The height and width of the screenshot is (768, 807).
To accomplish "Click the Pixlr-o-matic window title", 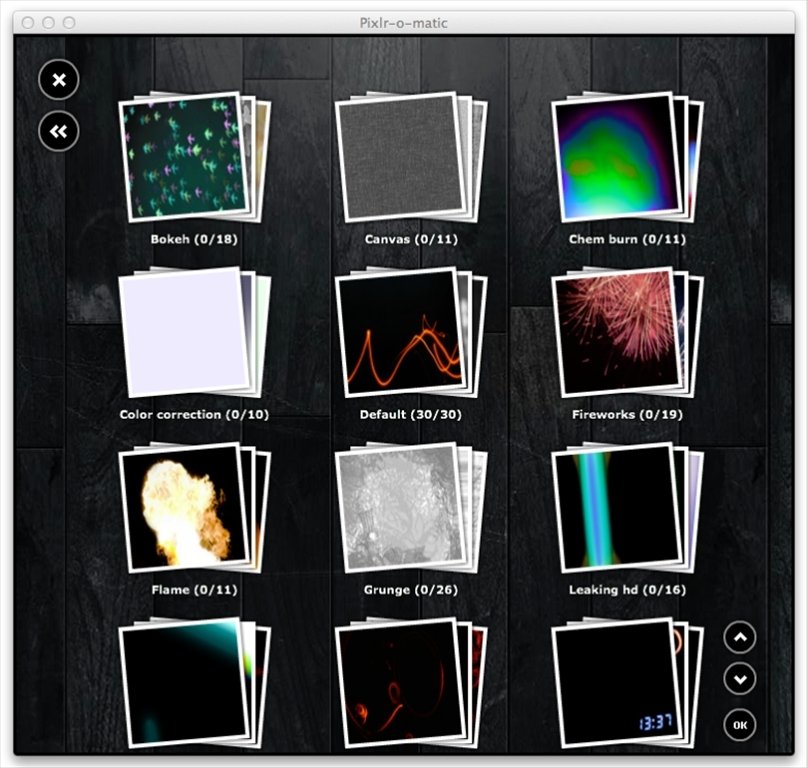I will point(404,23).
